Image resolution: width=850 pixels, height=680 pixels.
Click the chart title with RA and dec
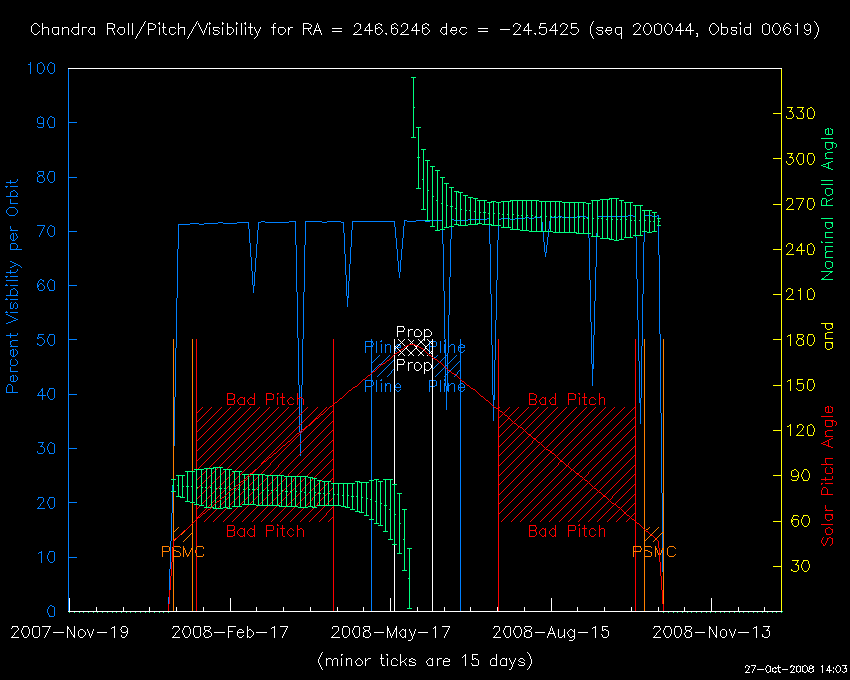(425, 30)
